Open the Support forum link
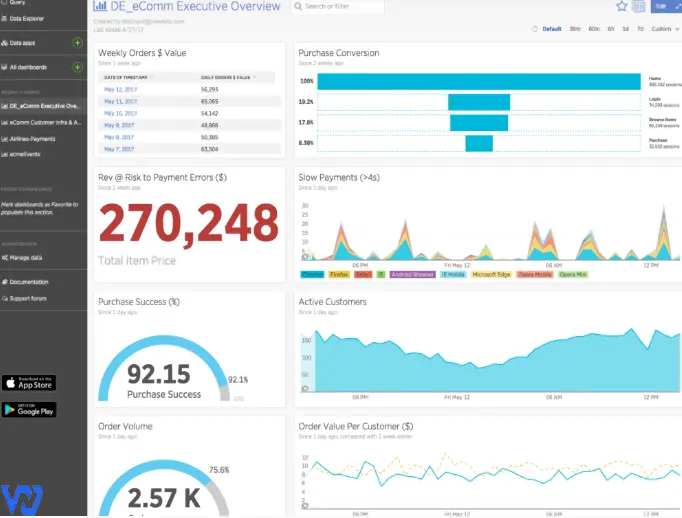Image resolution: width=682 pixels, height=518 pixels. 28,299
